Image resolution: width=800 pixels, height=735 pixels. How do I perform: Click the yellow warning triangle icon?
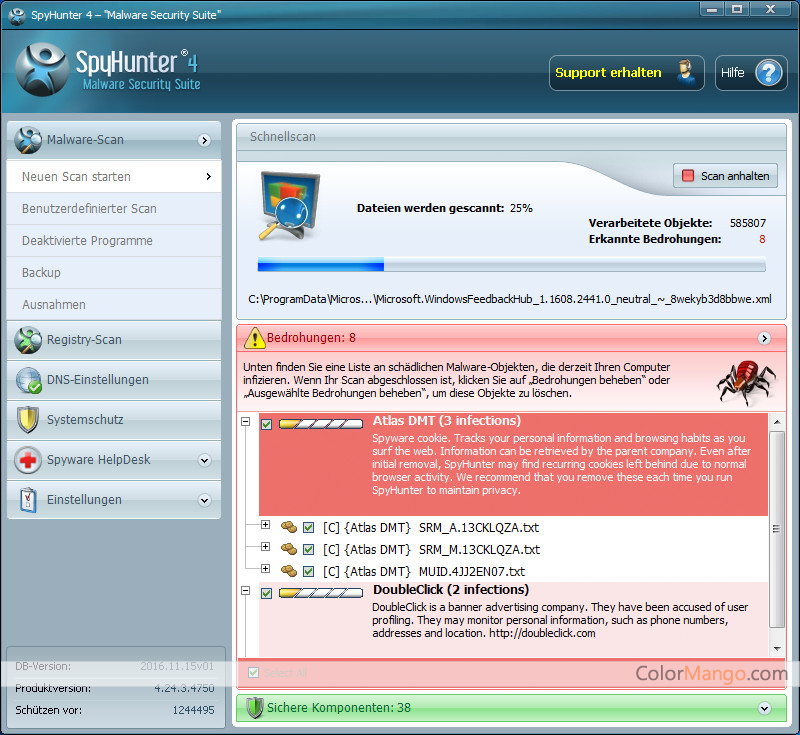[x=255, y=338]
